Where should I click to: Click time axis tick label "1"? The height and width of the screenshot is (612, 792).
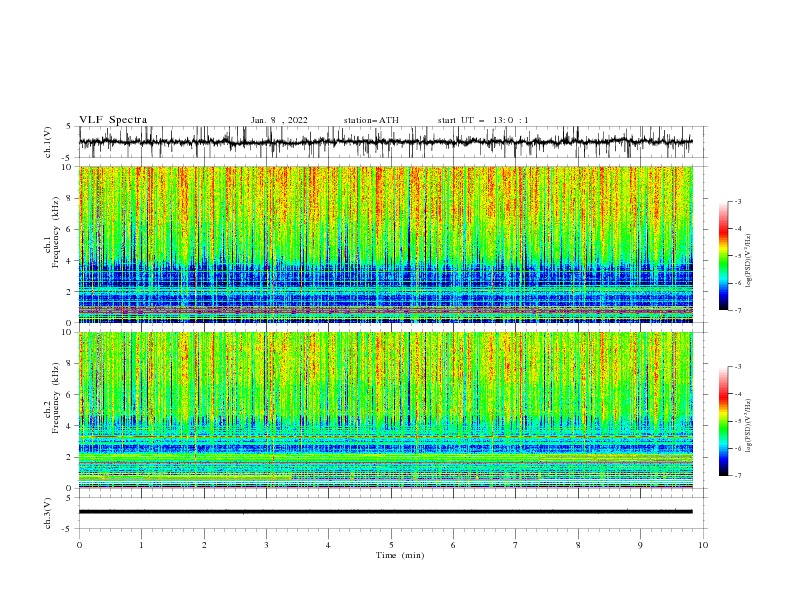coord(141,545)
